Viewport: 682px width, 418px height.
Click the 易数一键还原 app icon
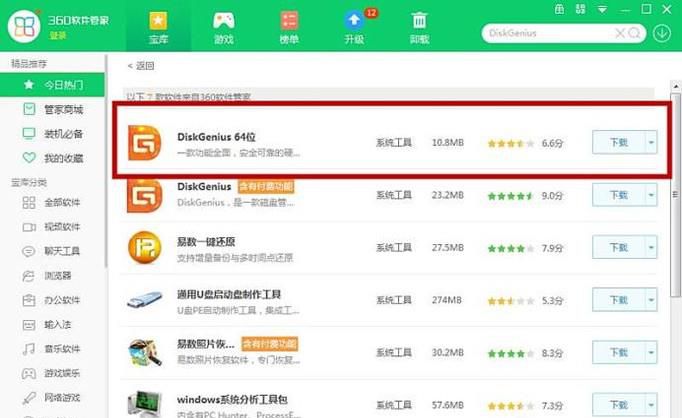pyautogui.click(x=144, y=247)
